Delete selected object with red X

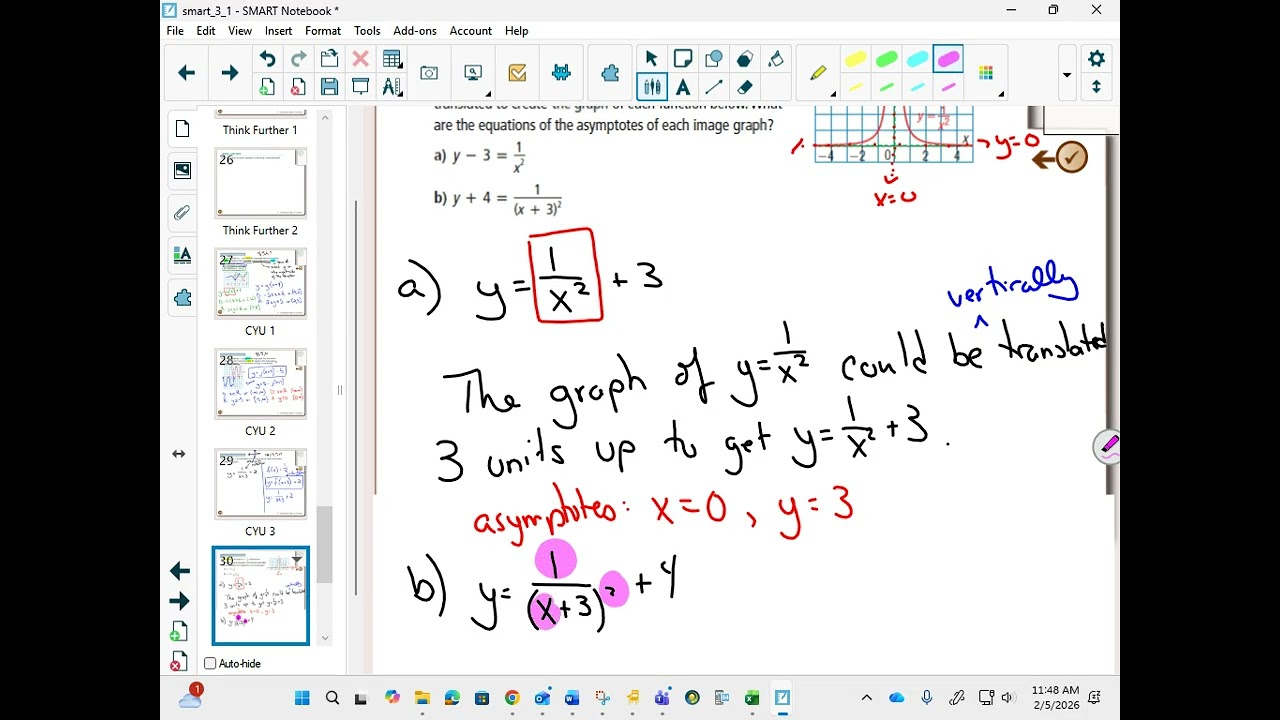click(360, 59)
